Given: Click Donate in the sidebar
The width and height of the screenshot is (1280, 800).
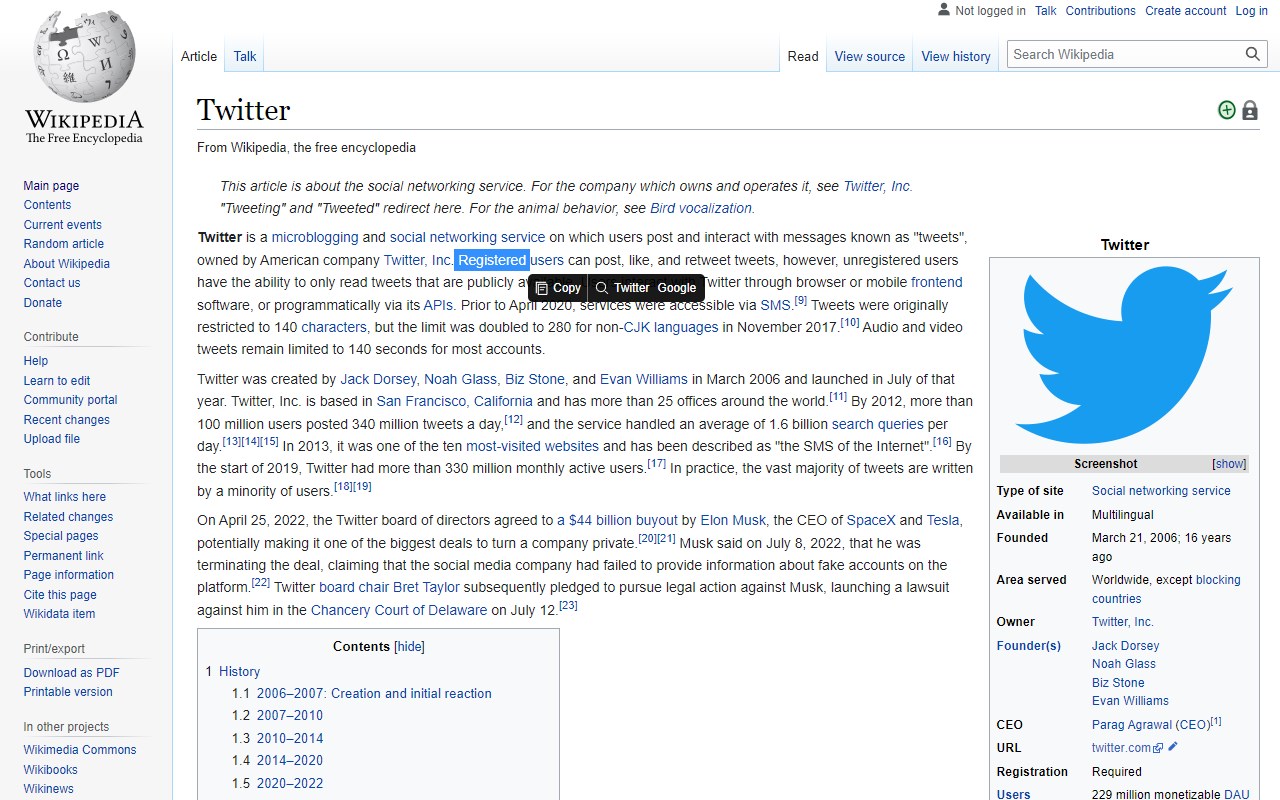Looking at the screenshot, I should point(43,303).
